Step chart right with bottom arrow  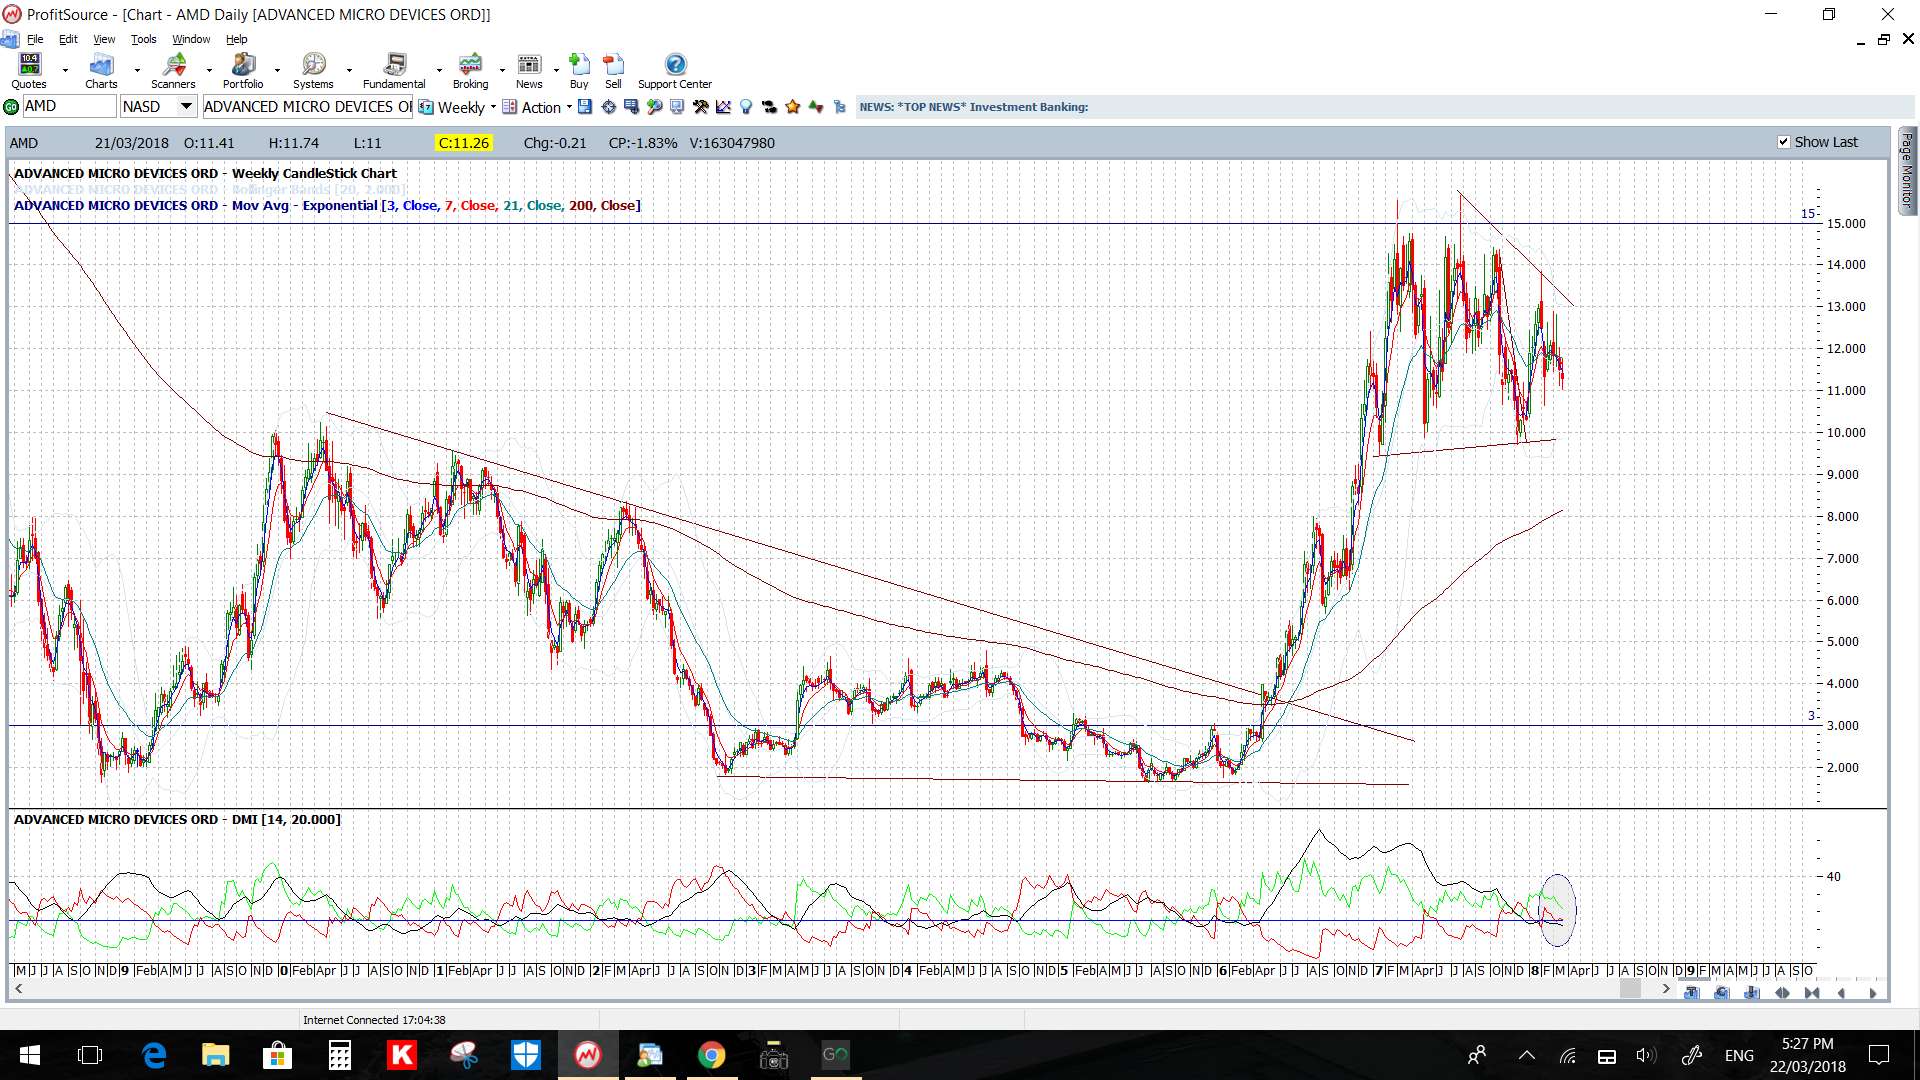[x=1872, y=993]
